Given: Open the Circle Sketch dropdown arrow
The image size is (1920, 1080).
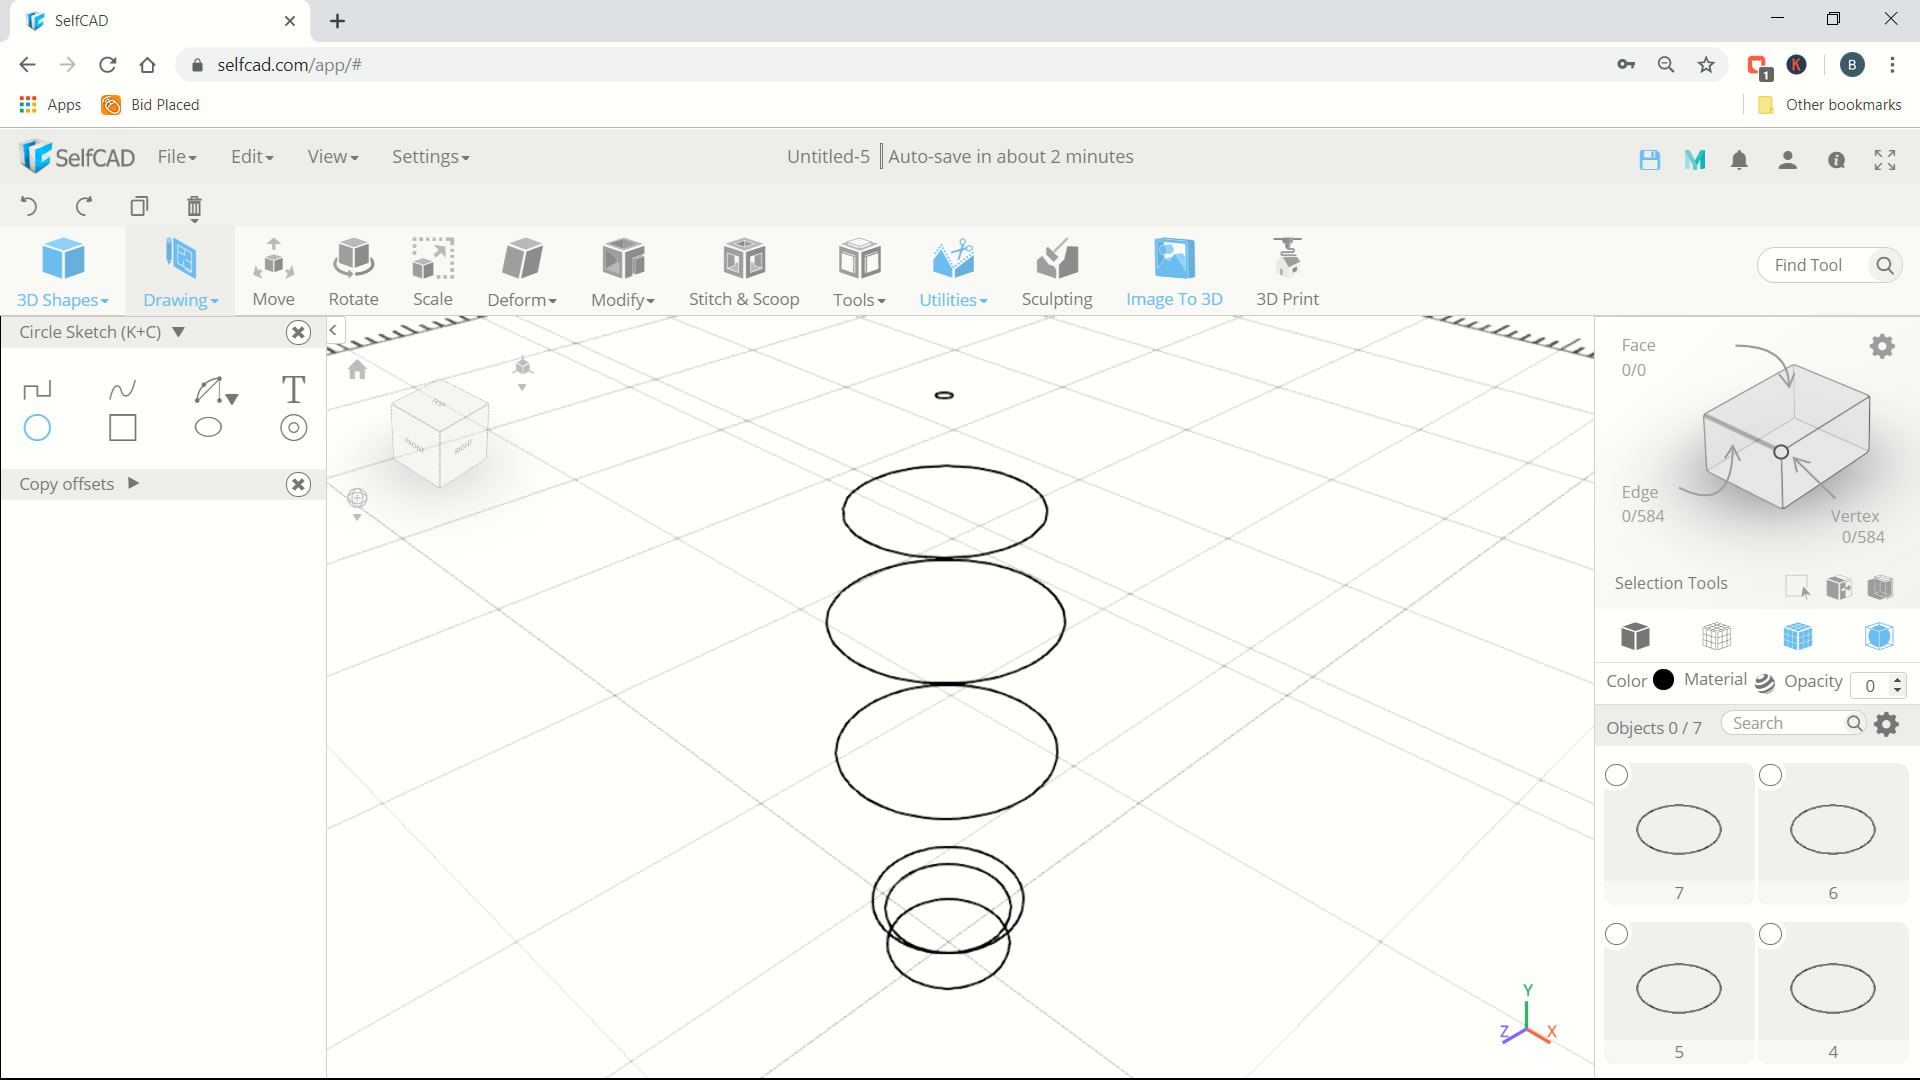Looking at the screenshot, I should (179, 332).
